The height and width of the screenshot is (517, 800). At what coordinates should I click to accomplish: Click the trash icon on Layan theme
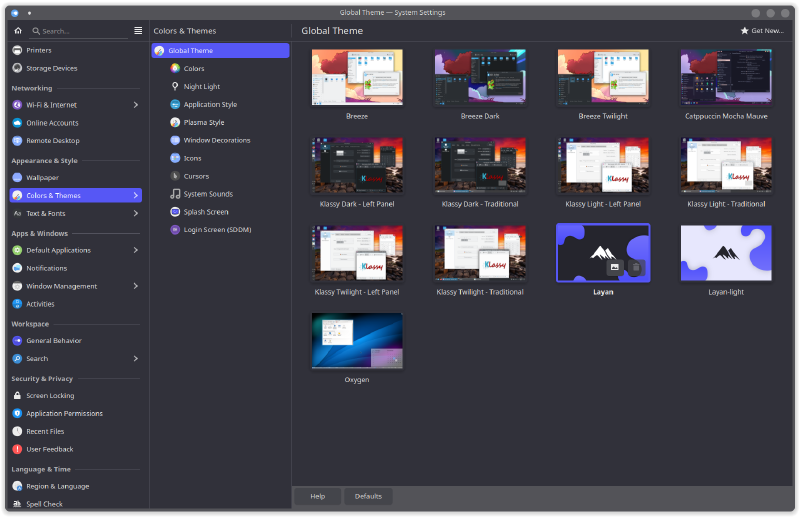click(636, 267)
